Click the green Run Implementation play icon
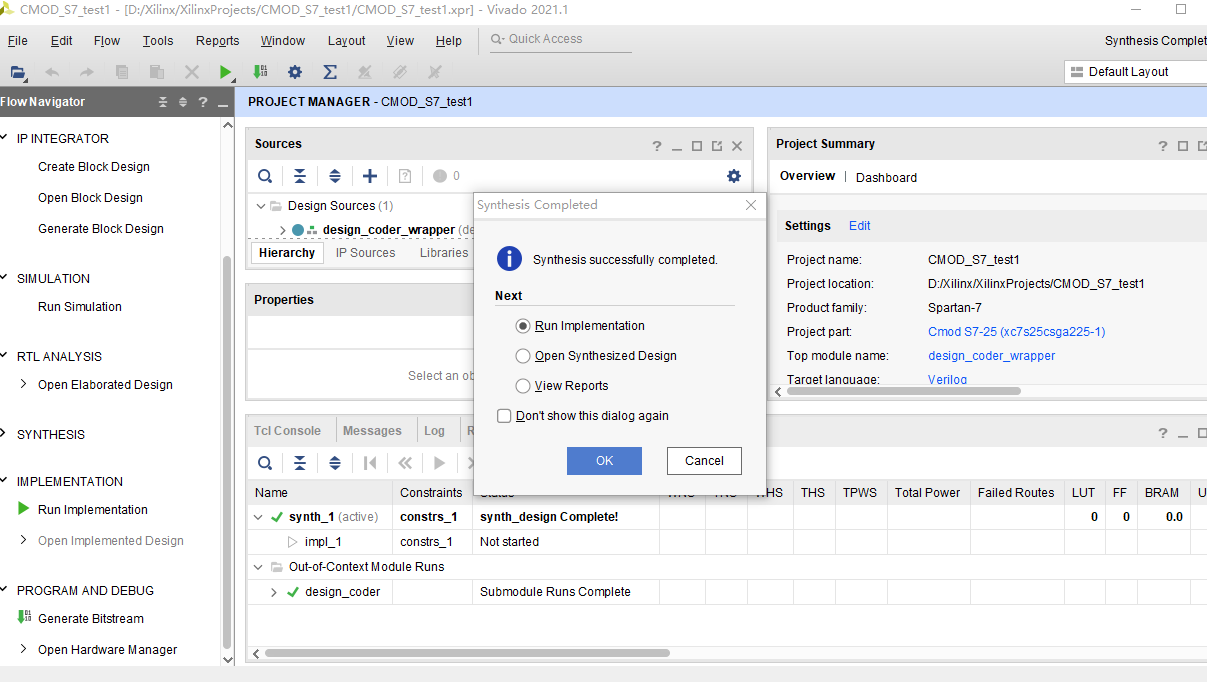 tap(24, 509)
